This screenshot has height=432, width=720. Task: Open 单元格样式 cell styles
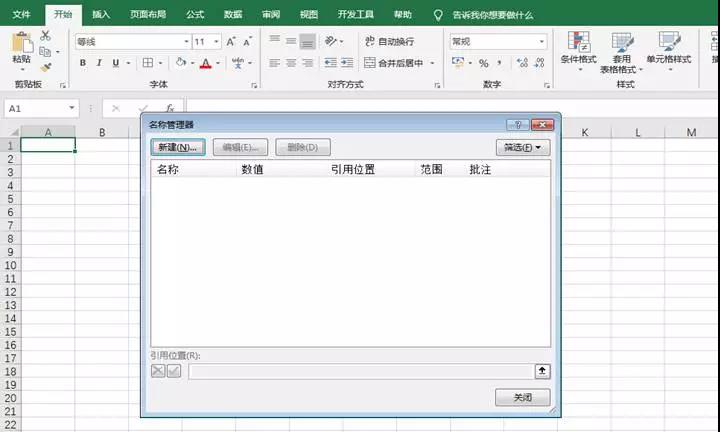click(669, 51)
